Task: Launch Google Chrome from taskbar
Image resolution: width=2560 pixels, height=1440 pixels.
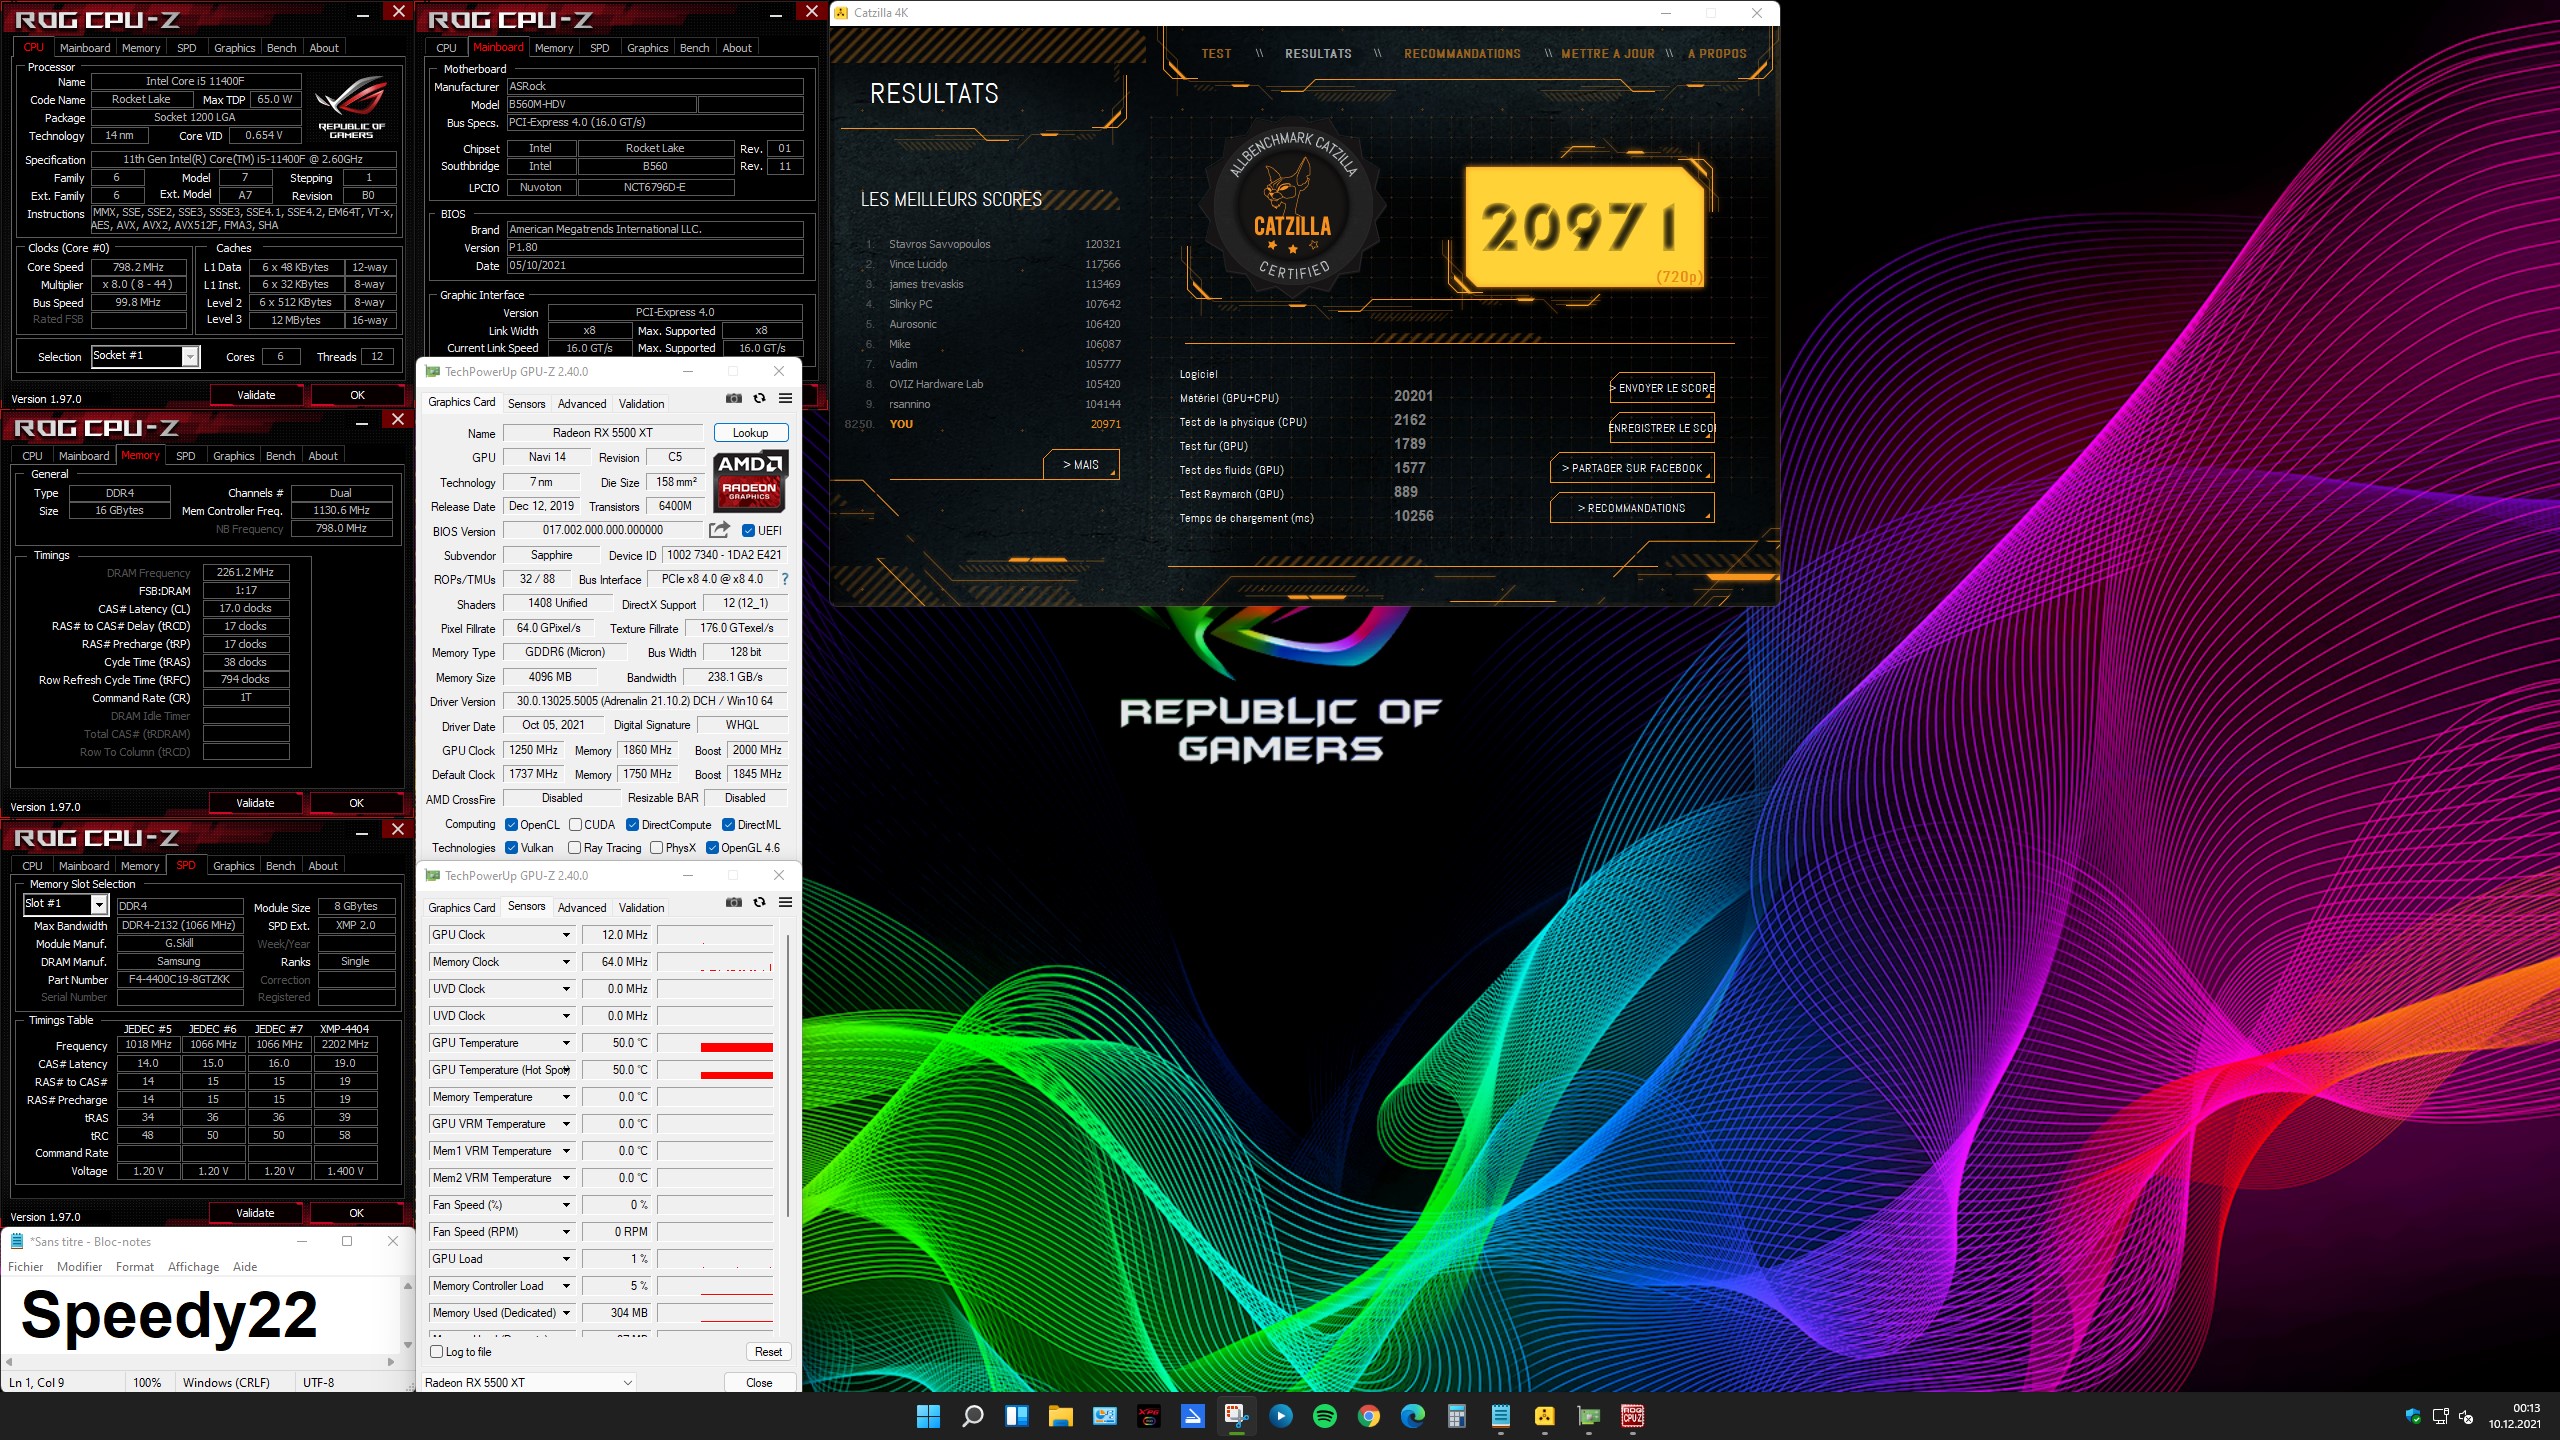Action: (x=1369, y=1416)
